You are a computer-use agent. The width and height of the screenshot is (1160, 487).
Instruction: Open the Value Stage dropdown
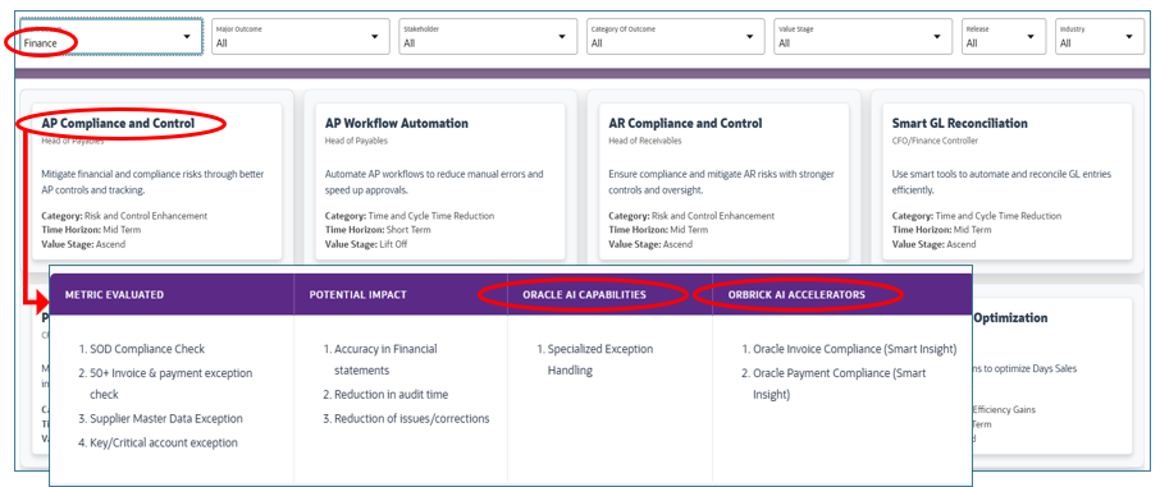[863, 36]
